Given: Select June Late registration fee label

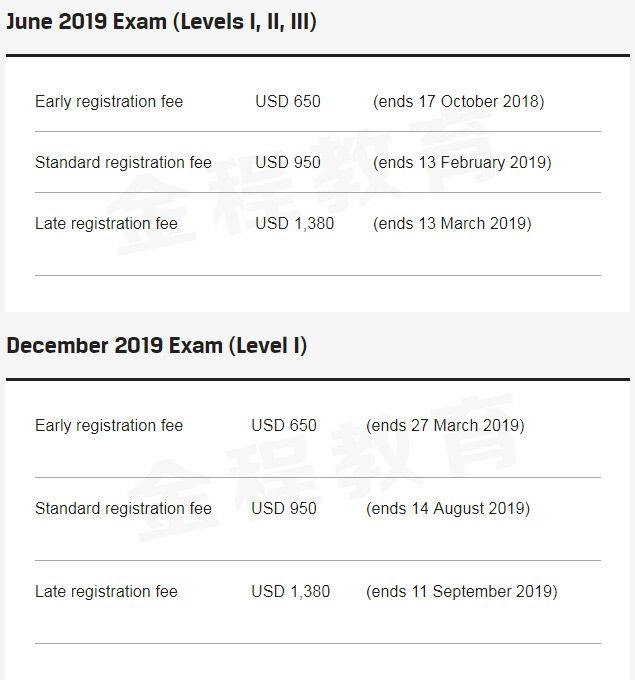Looking at the screenshot, I should pyautogui.click(x=106, y=223).
